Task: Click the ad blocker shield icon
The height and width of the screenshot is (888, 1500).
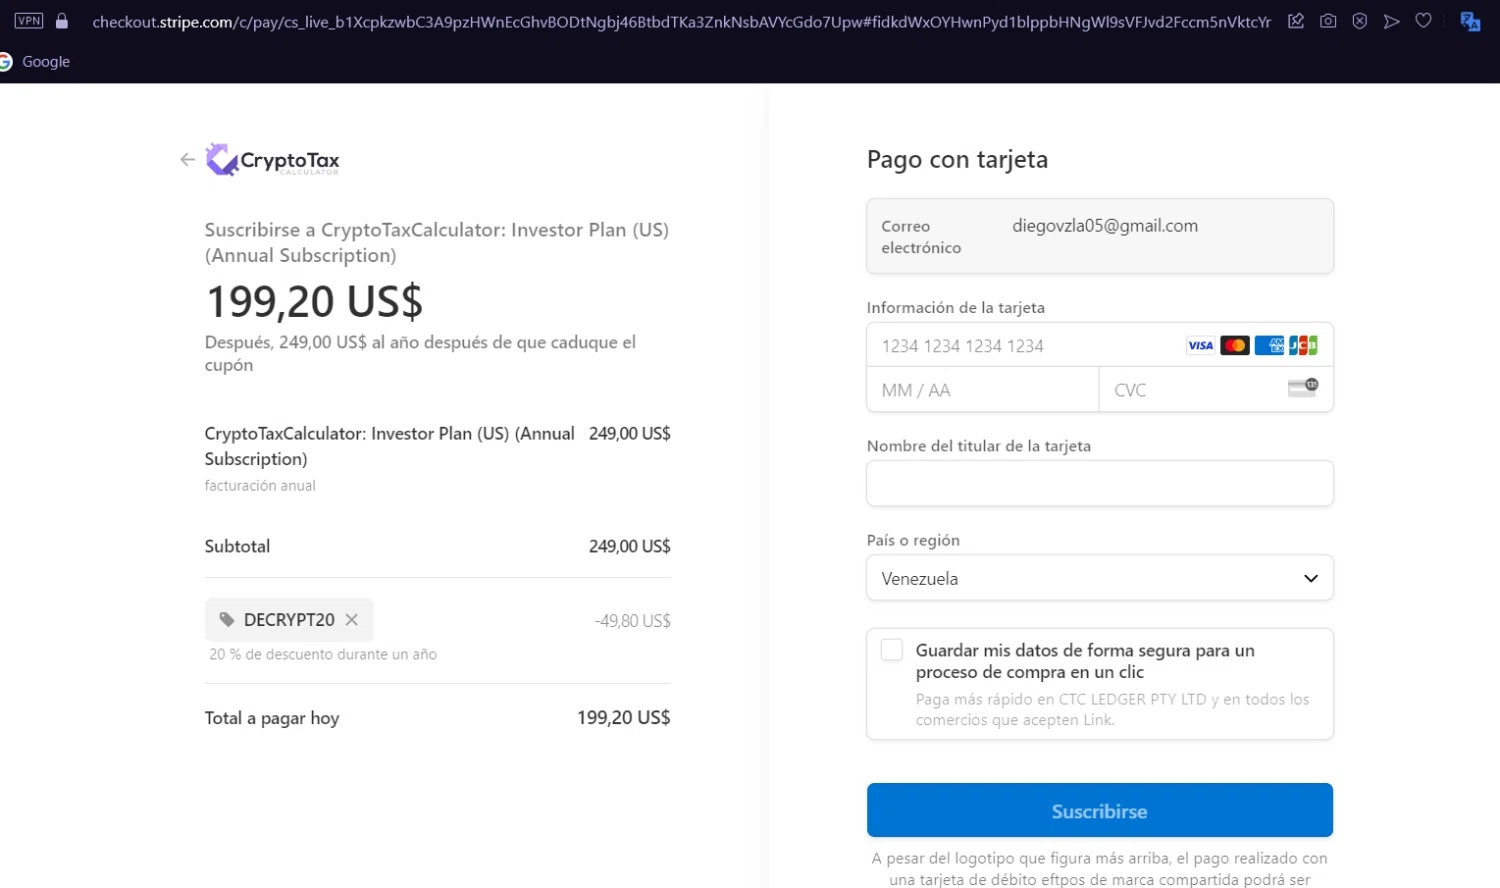Action: click(1360, 20)
